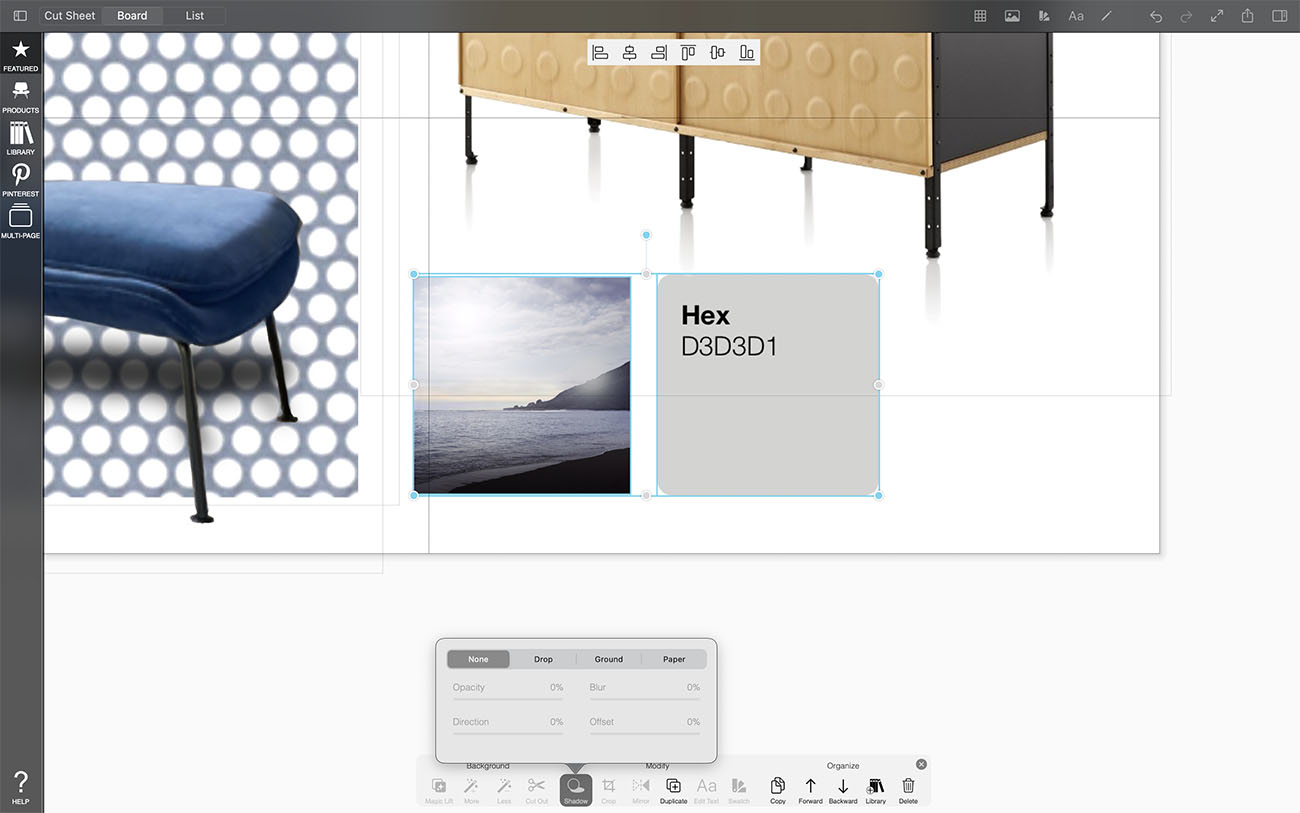Move selection Forward with arrow icon
The height and width of the screenshot is (813, 1300).
click(810, 789)
